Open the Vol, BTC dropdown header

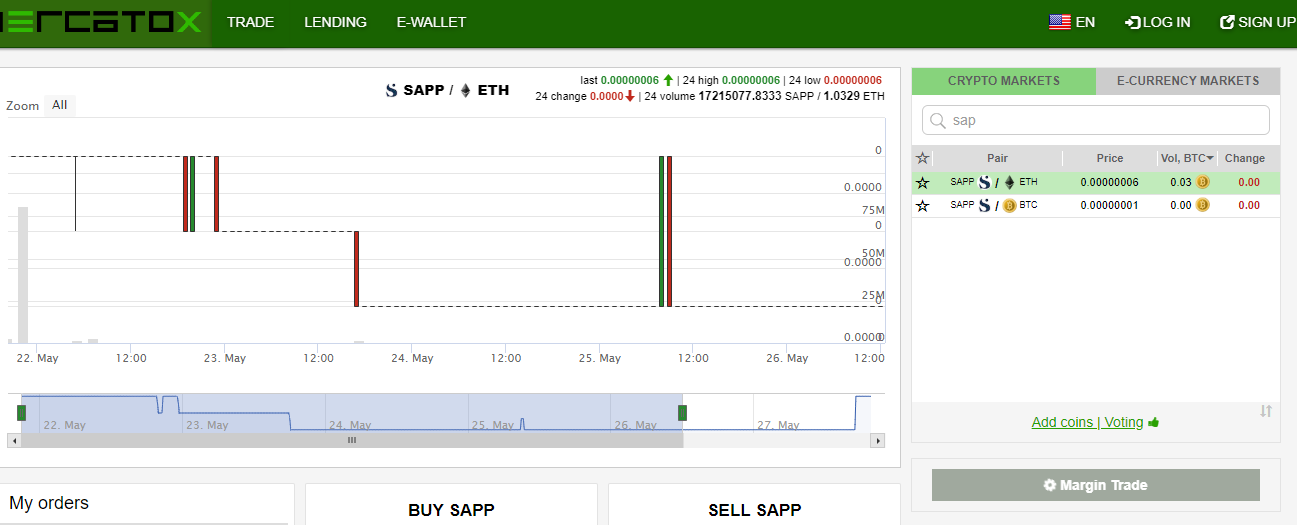pyautogui.click(x=1187, y=158)
